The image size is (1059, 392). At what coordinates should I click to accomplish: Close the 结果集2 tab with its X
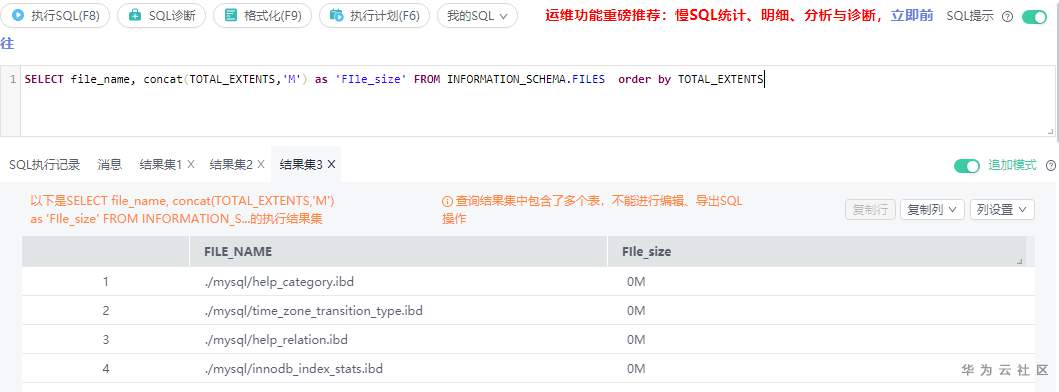(261, 164)
